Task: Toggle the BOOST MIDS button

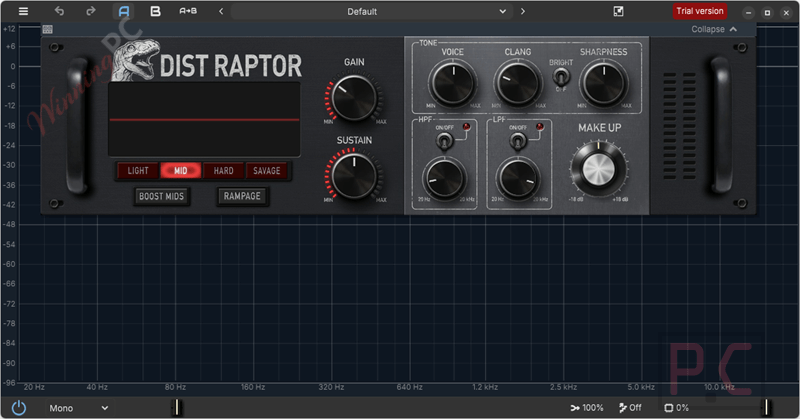Action: (162, 196)
